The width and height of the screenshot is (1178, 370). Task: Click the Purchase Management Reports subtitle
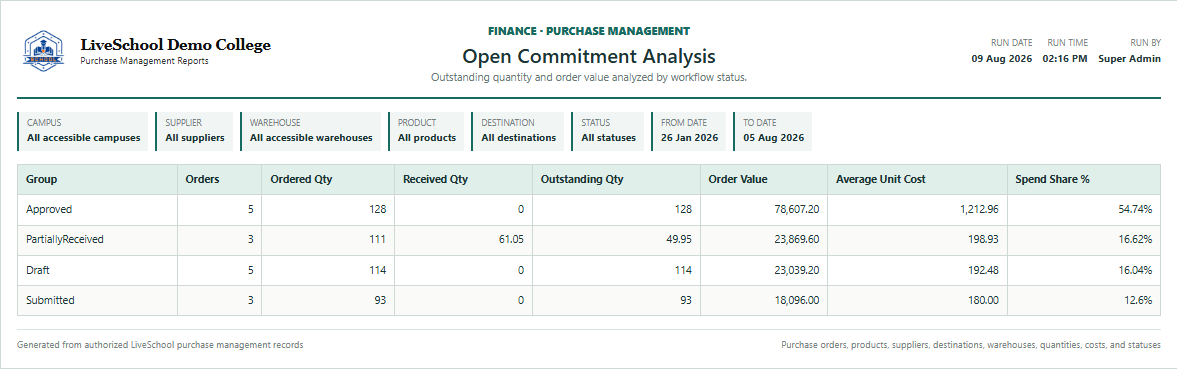click(x=144, y=62)
